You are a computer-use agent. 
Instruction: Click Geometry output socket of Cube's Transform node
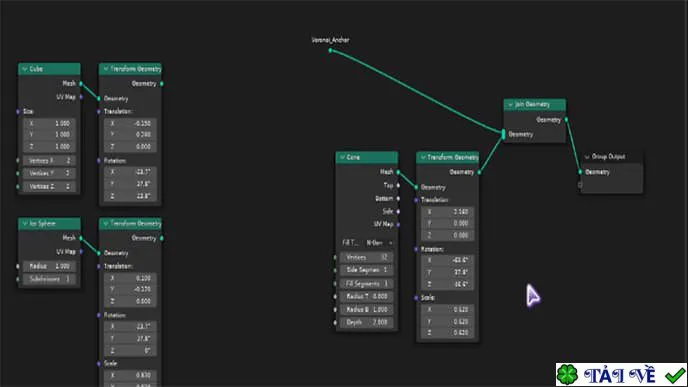[x=162, y=83]
